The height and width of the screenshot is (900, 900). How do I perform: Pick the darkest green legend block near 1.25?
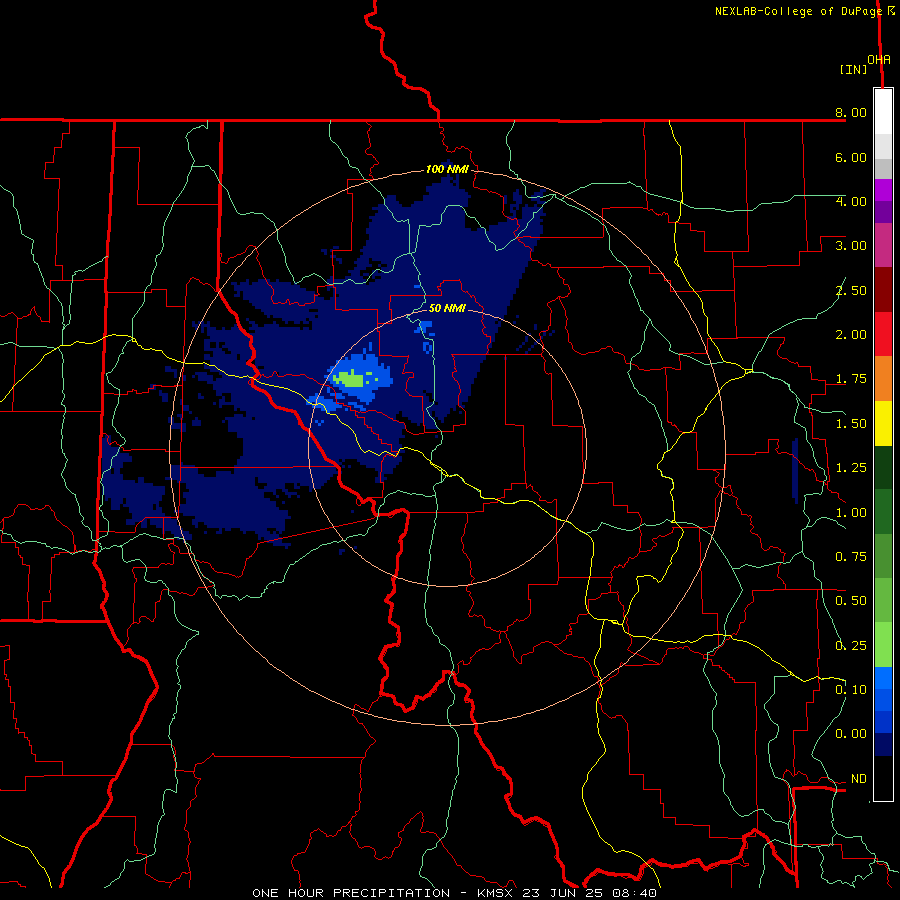(883, 467)
